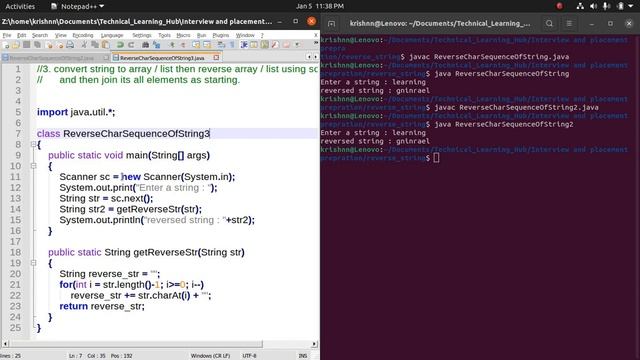The image size is (640, 360).
Task: Click the Save All toolbar icon
Action: click(x=37, y=44)
